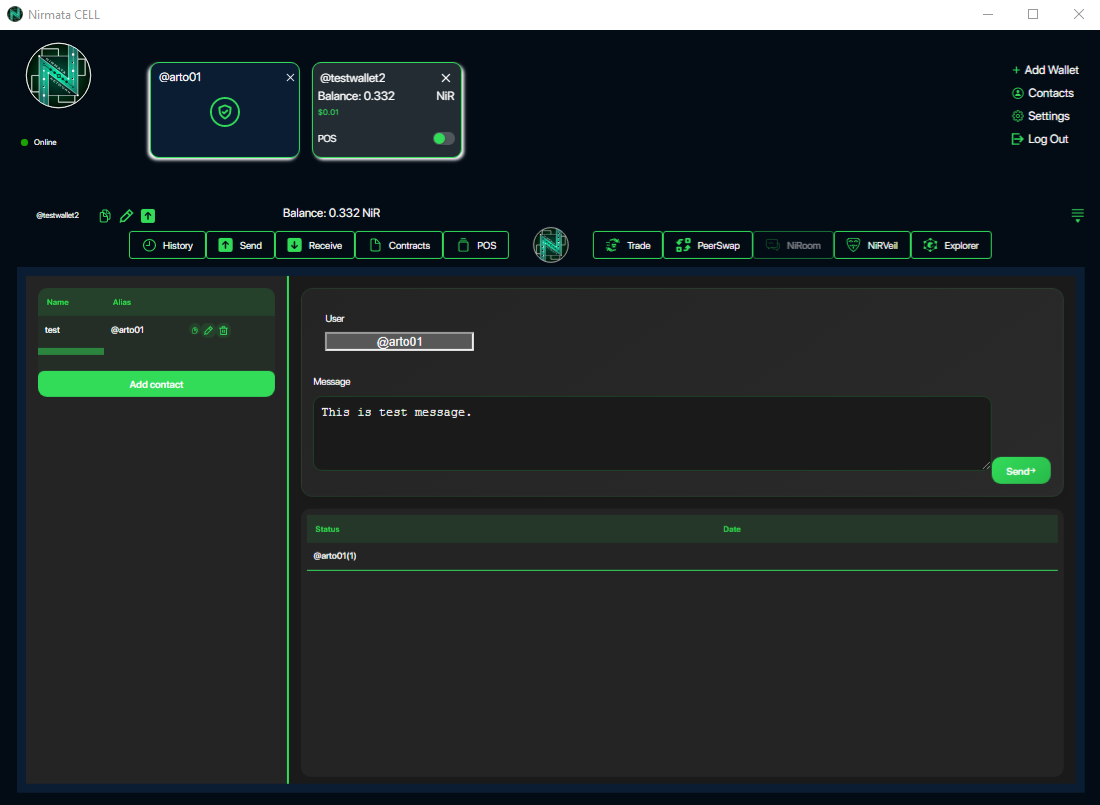Click the copy address icon beside @testwallet2

coord(105,216)
